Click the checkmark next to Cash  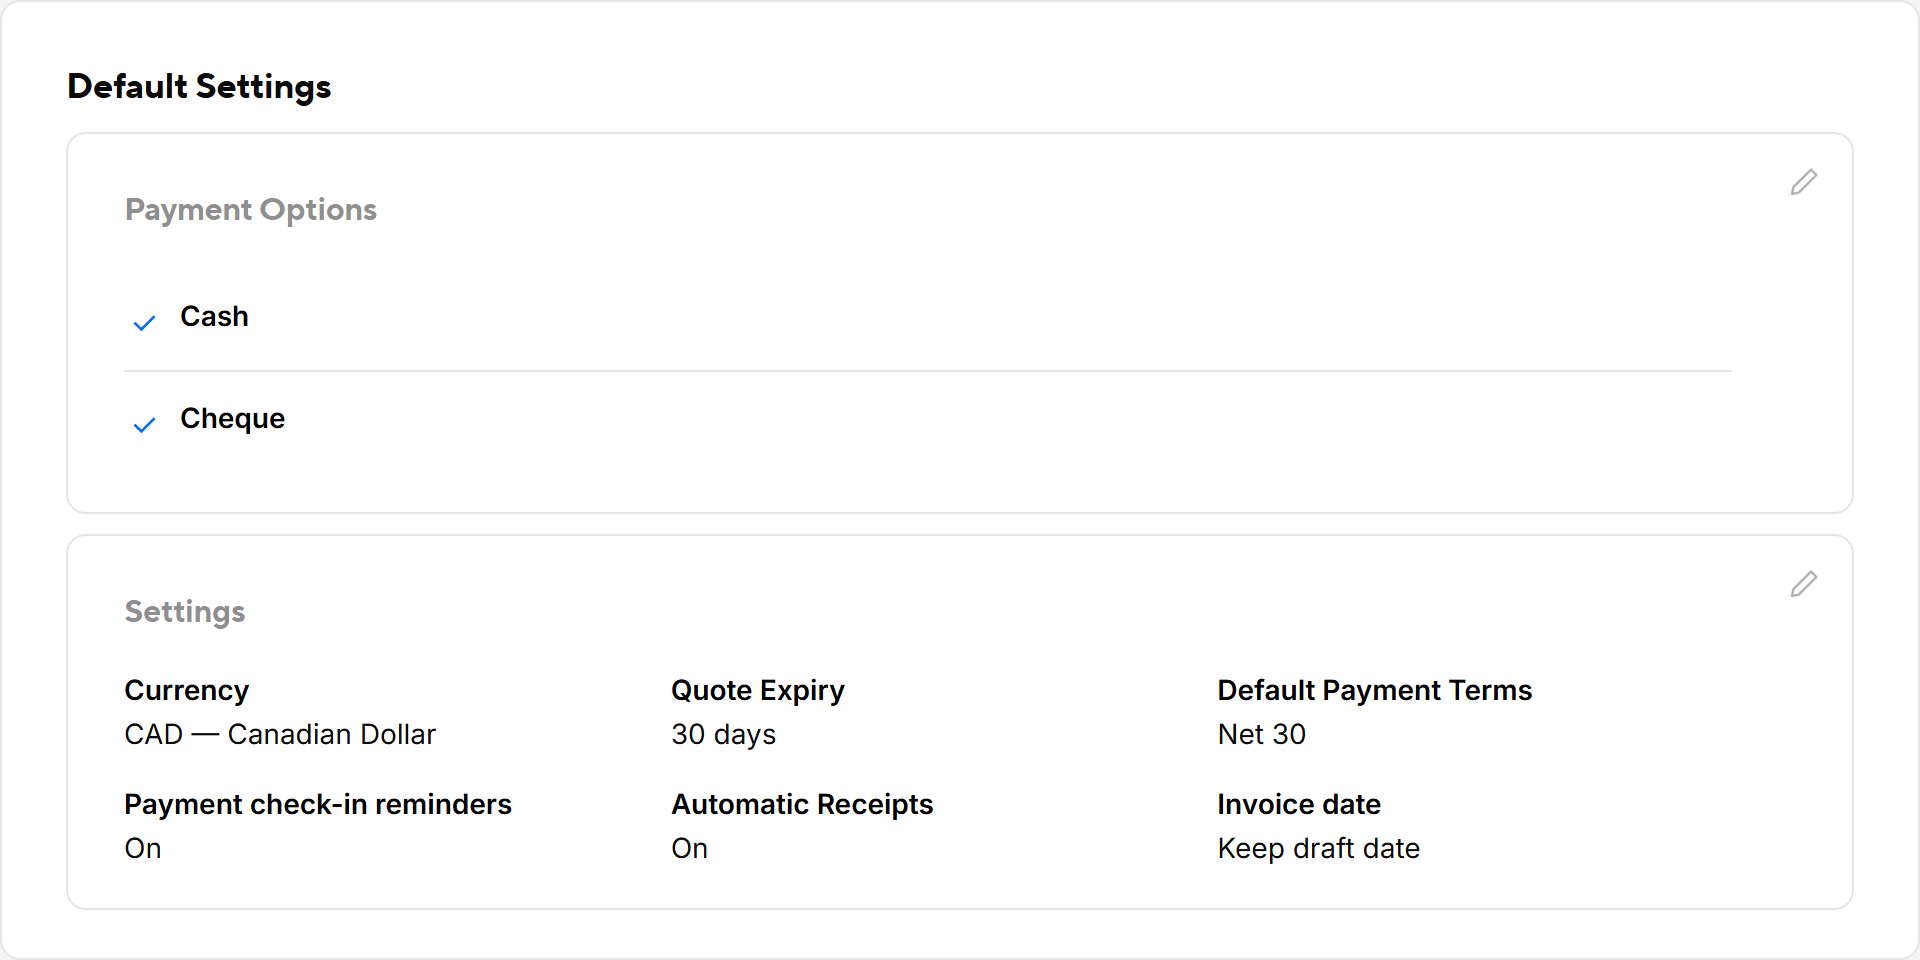tap(145, 323)
